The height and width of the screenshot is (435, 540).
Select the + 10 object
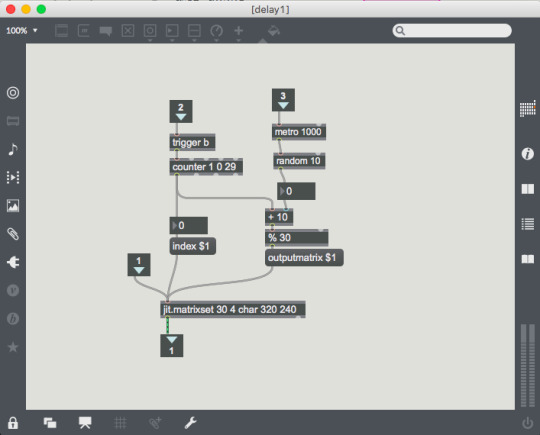pos(279,217)
